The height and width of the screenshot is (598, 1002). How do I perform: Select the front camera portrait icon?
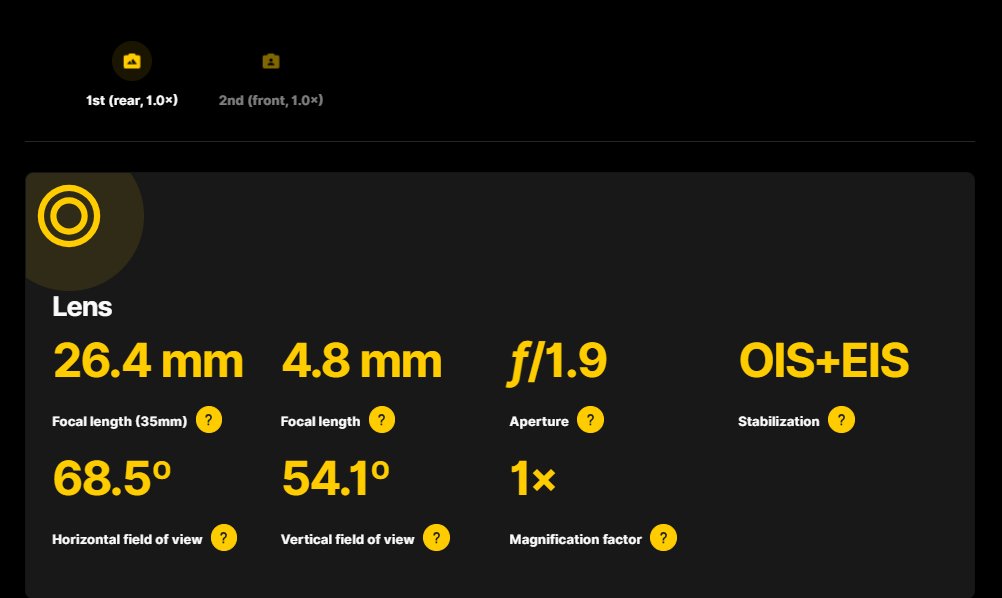(271, 61)
